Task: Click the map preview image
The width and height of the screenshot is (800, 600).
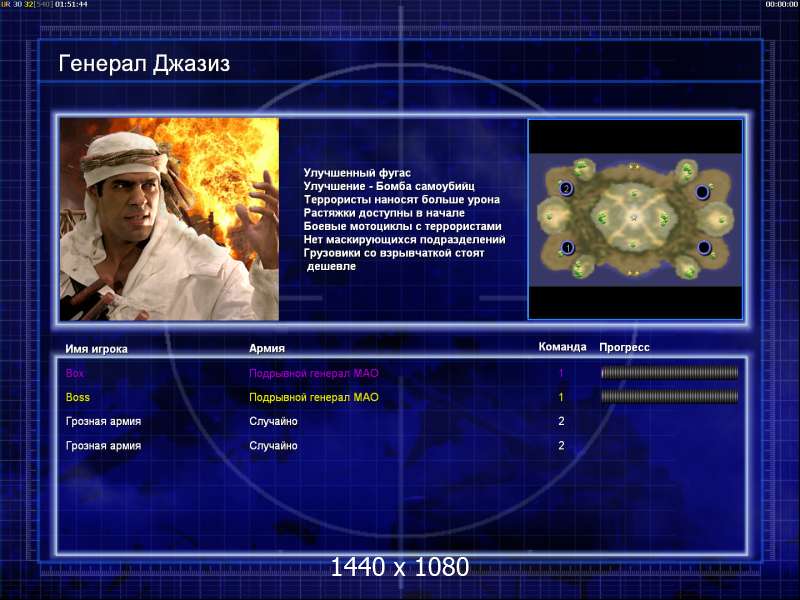Action: tap(635, 219)
